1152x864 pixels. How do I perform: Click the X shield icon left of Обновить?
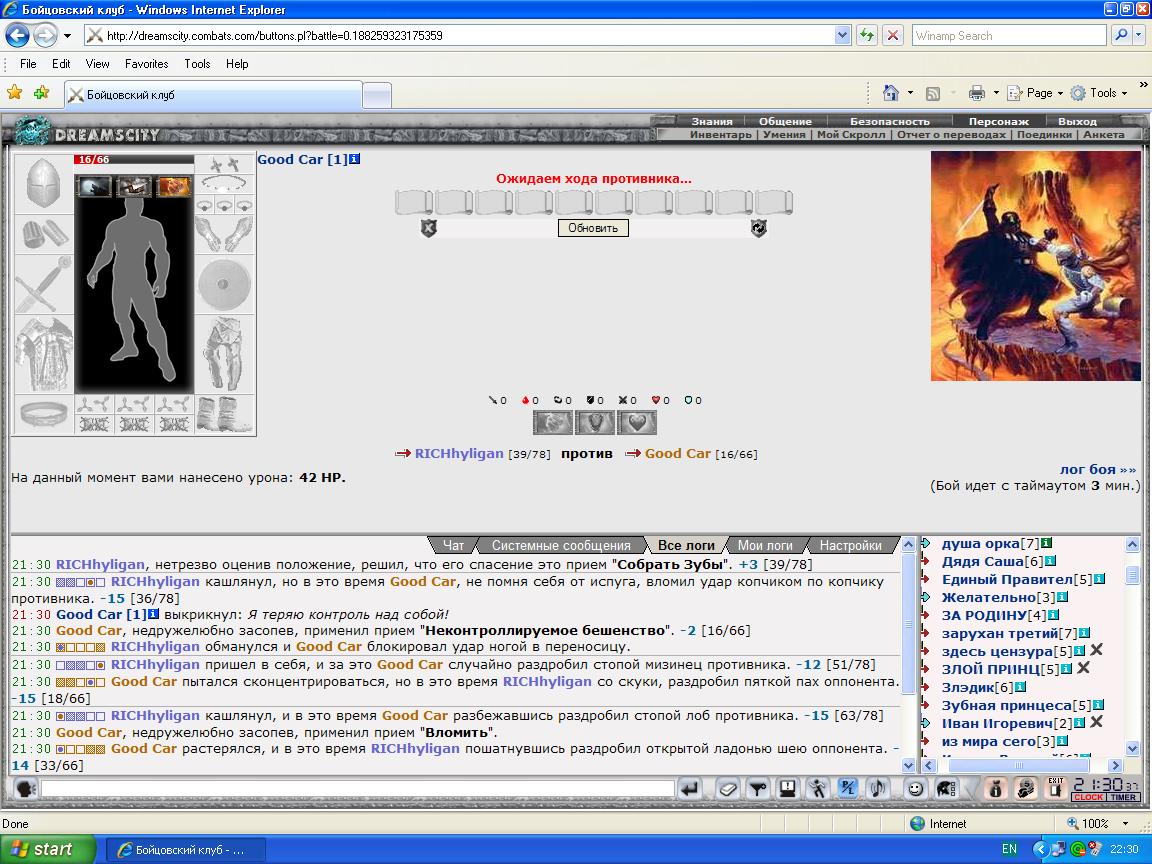point(428,228)
